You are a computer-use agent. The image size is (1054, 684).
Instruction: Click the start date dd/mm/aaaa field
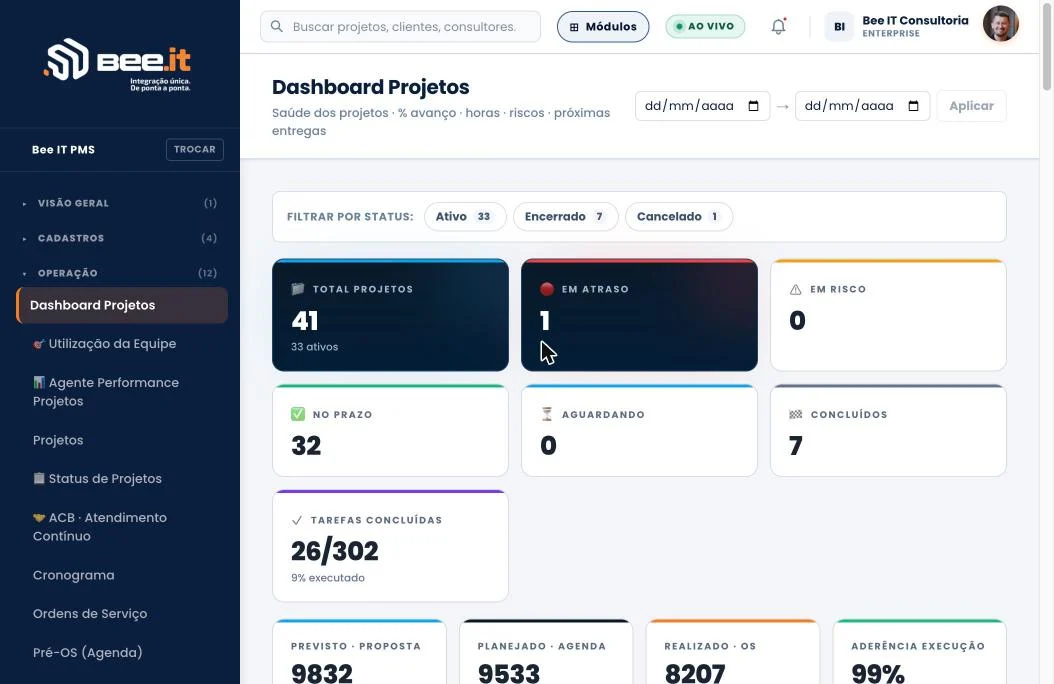click(702, 106)
